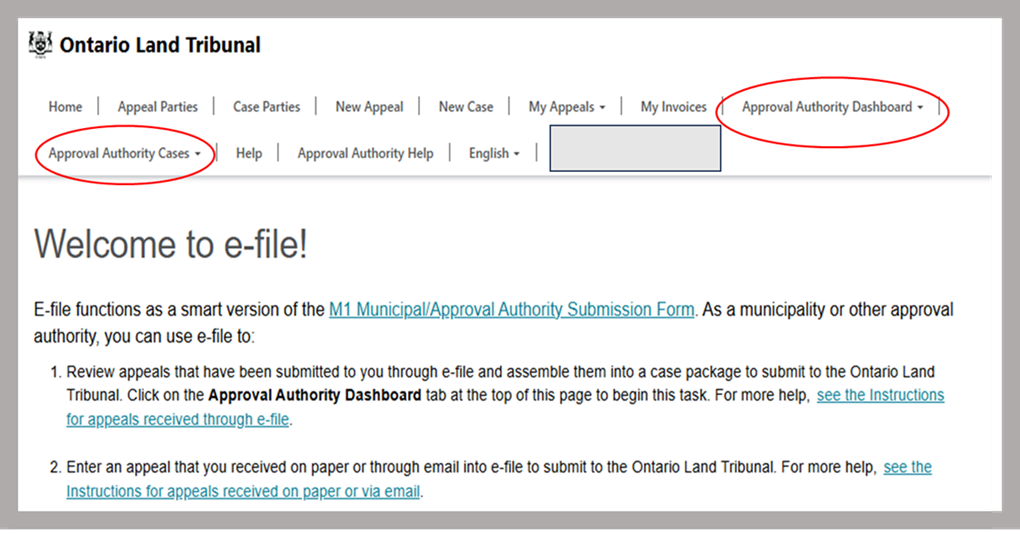Screen dimensions: 1020x534
Task: Open Case Parties in the navigation
Action: [x=266, y=107]
